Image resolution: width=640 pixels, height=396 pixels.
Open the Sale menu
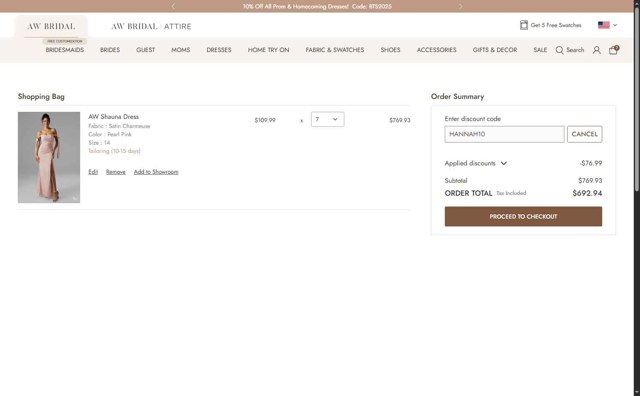point(540,50)
